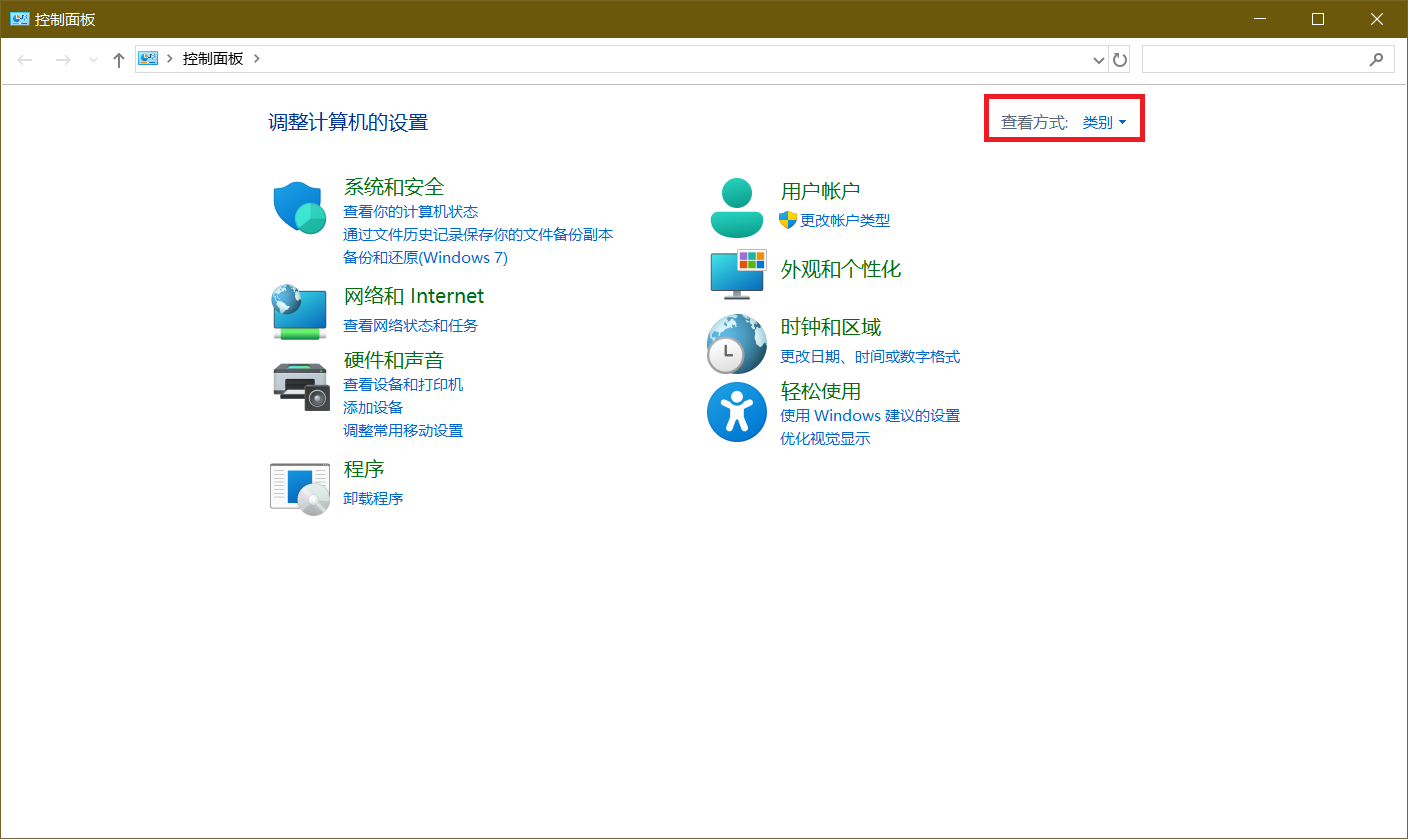Go up one level with up arrow
This screenshot has height=839, width=1408.
118,60
